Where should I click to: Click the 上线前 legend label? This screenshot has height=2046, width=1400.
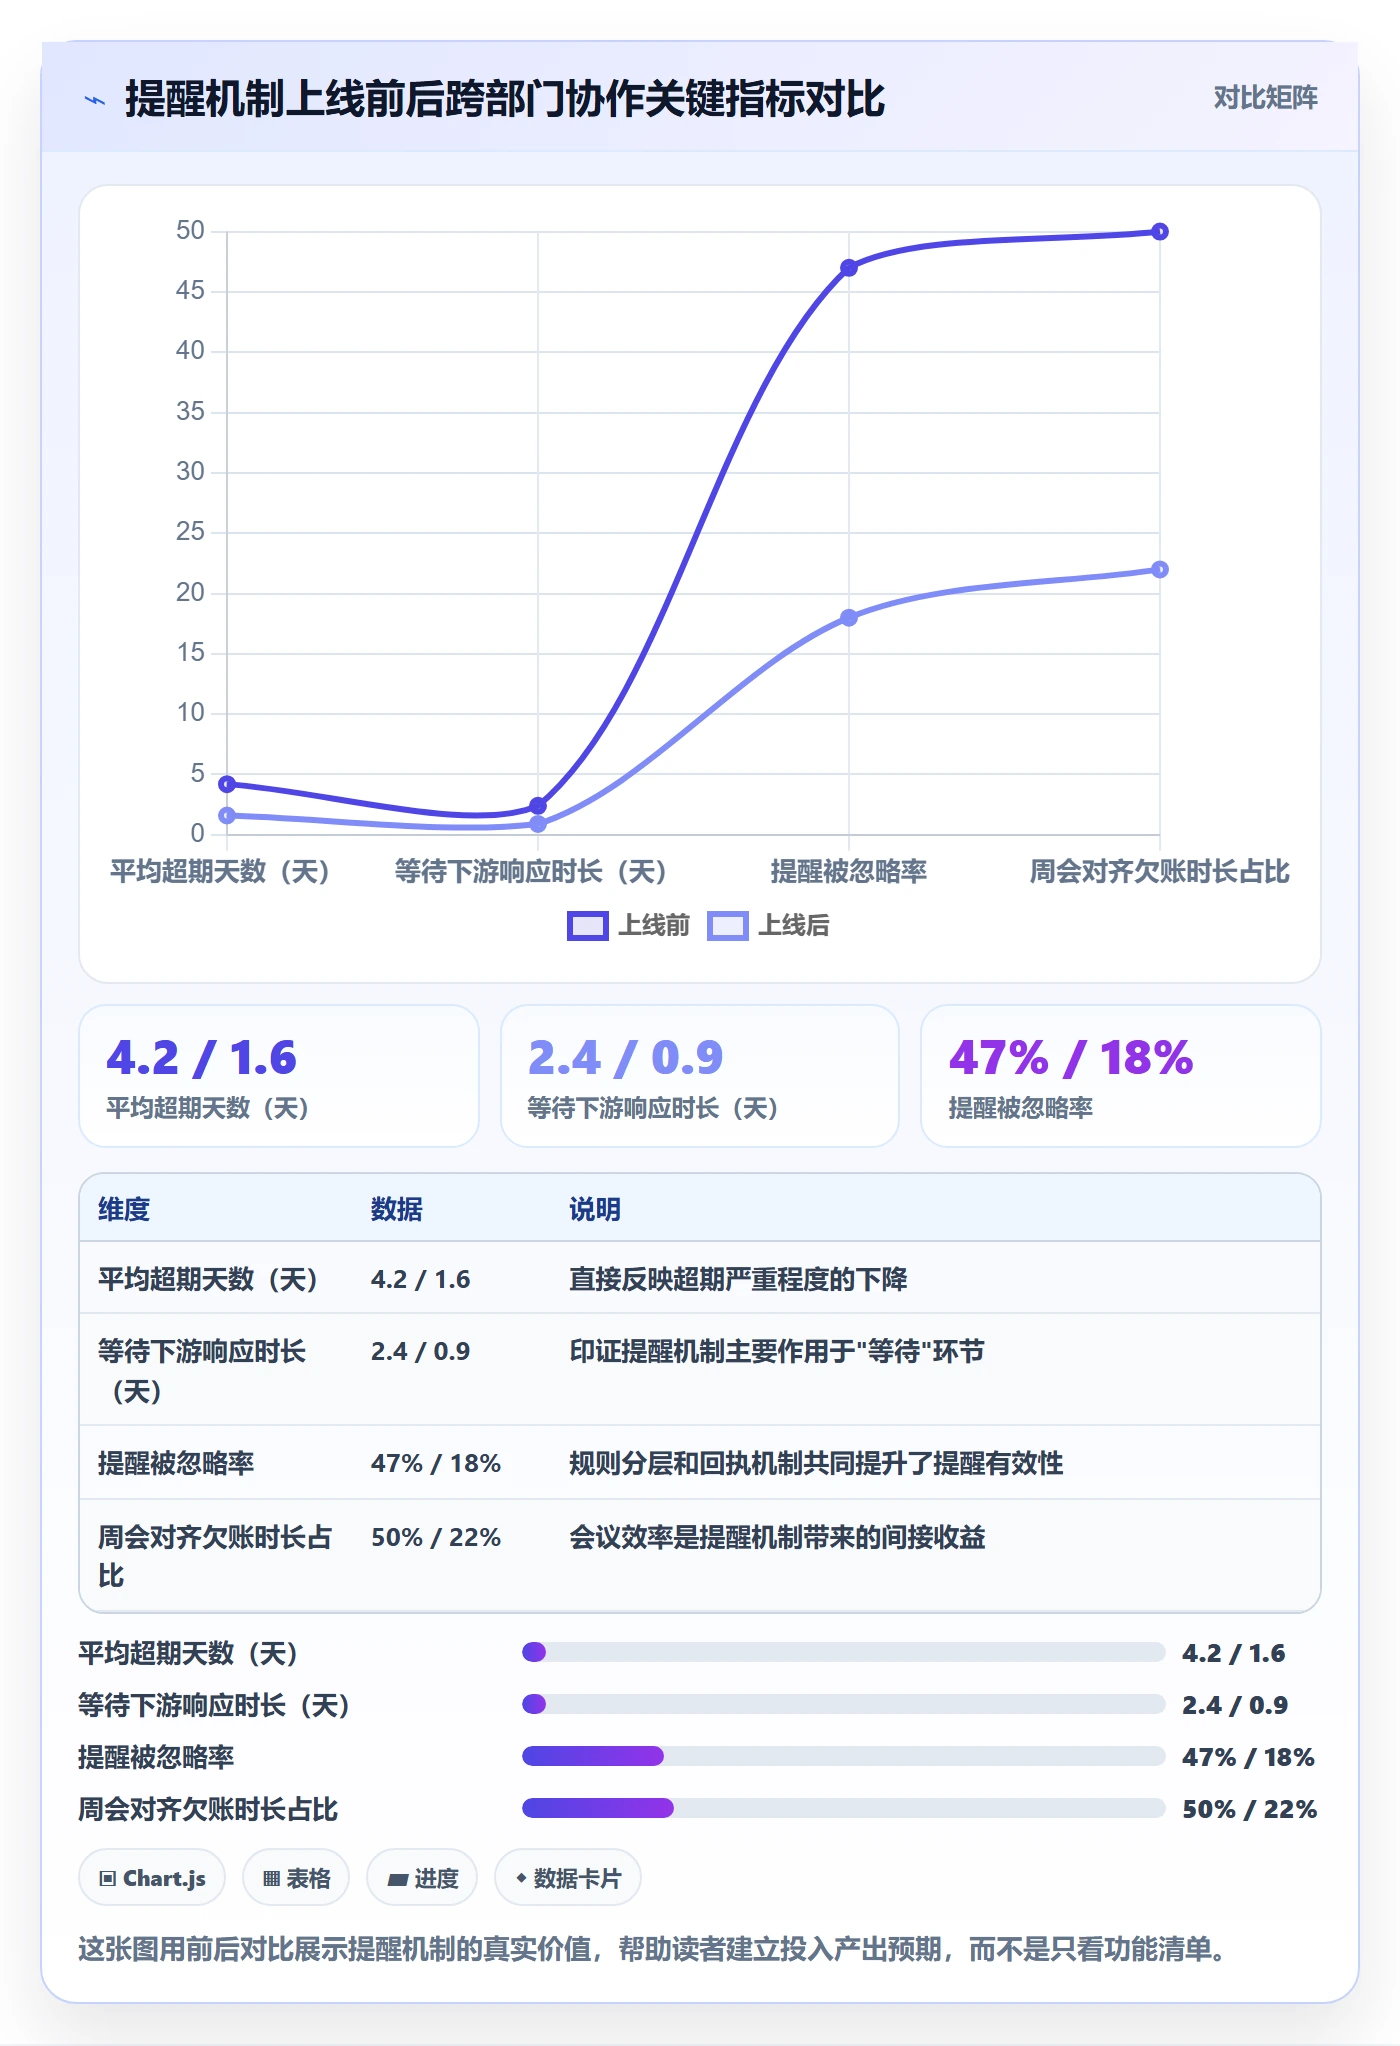(654, 926)
